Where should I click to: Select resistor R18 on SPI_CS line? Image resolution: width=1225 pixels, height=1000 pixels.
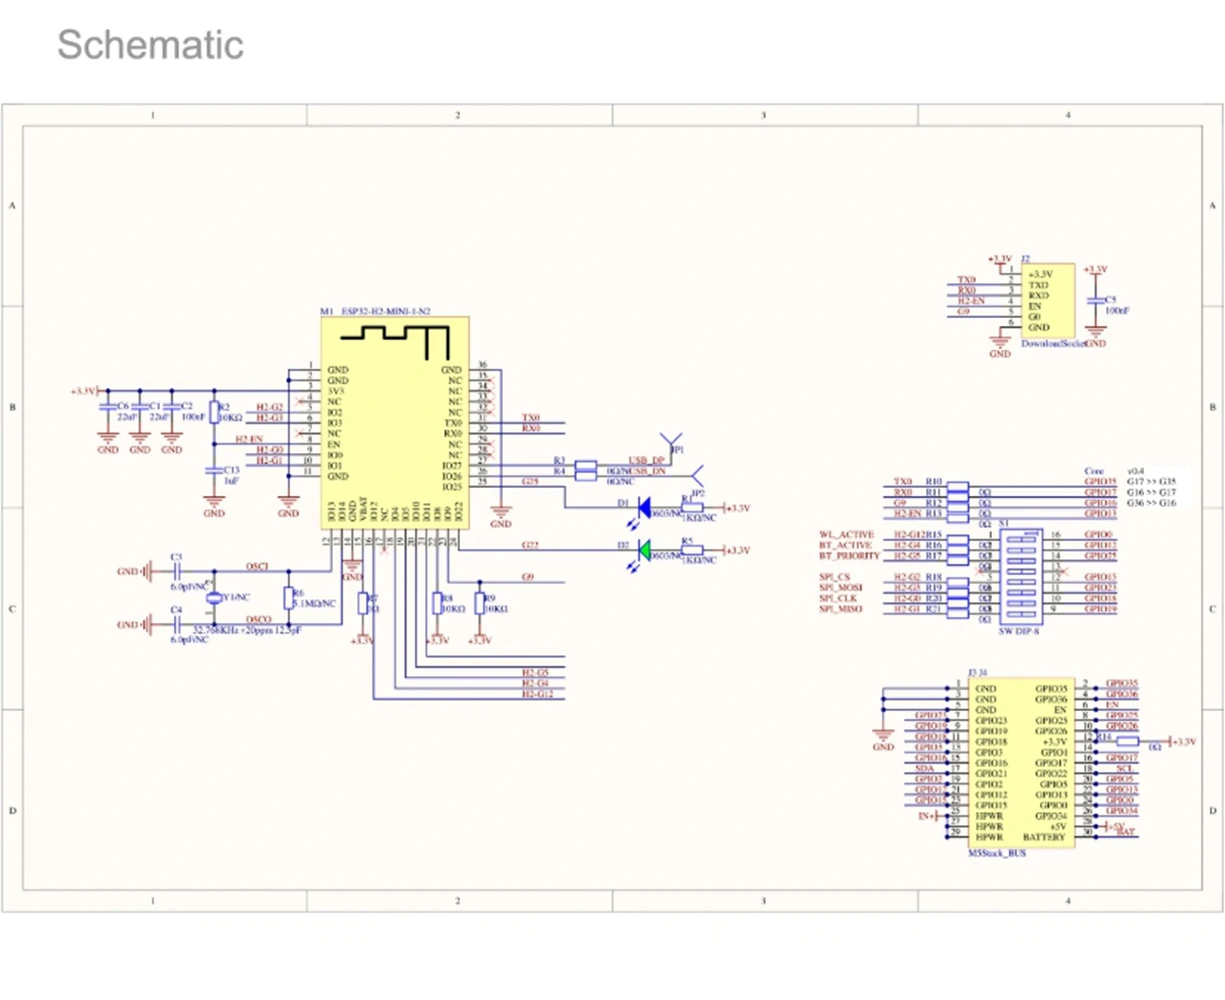click(x=958, y=583)
